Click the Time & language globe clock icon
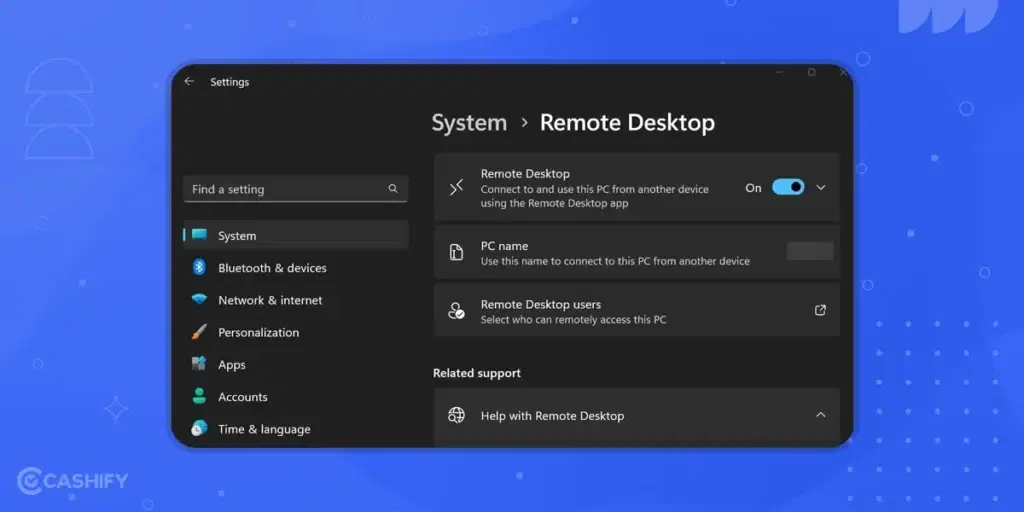Image resolution: width=1024 pixels, height=512 pixels. pyautogui.click(x=199, y=428)
